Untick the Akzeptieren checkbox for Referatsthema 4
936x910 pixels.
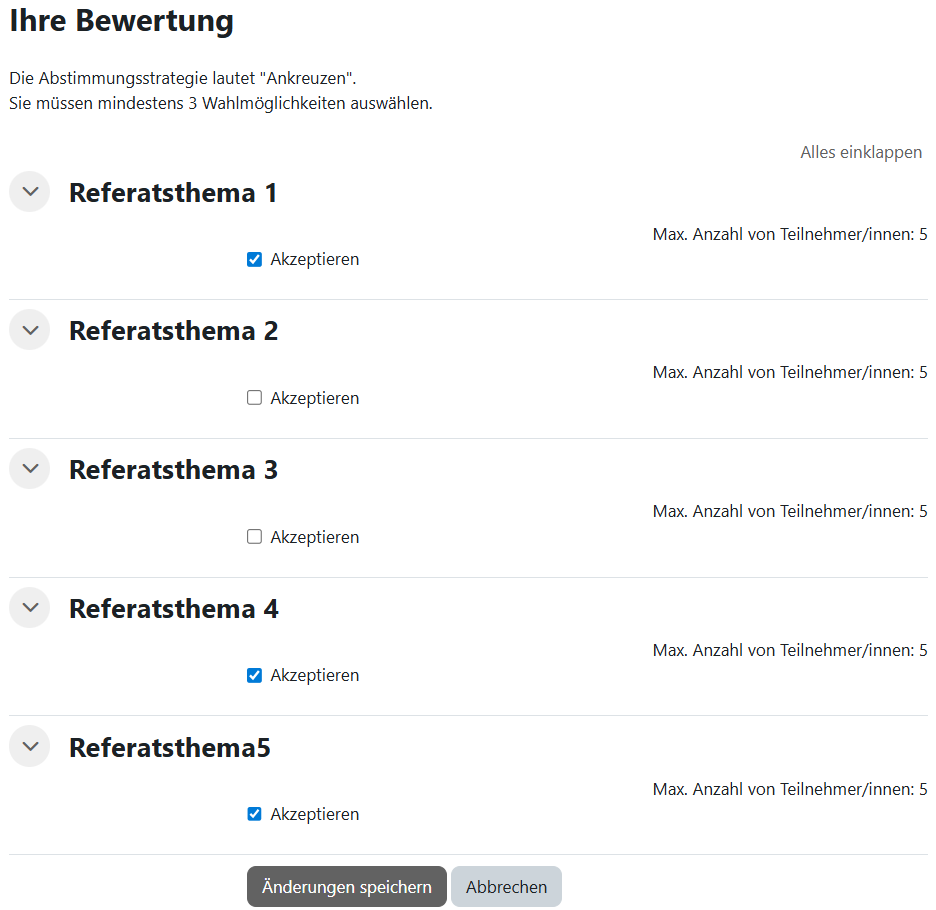coord(254,676)
